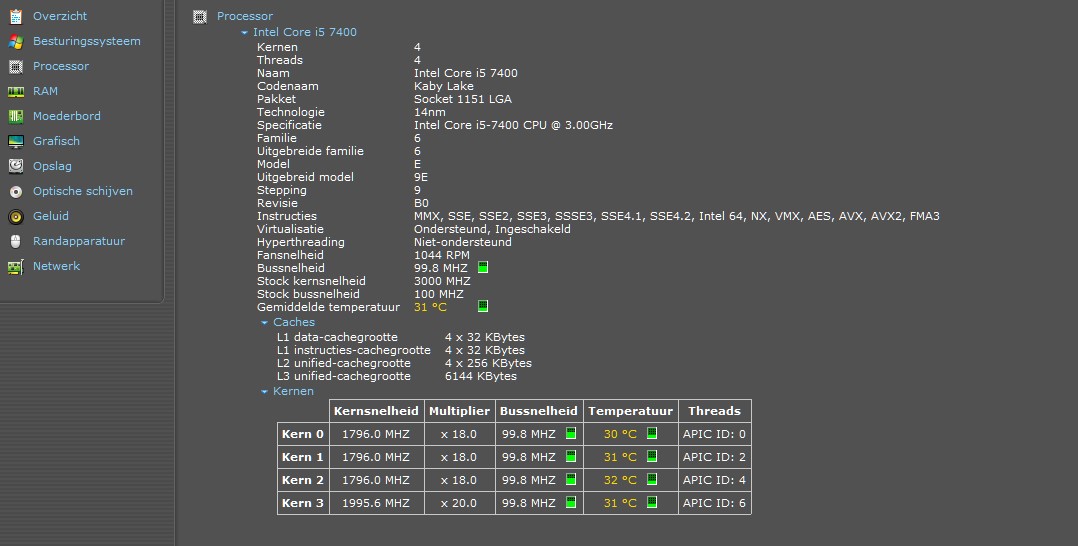The image size is (1078, 546).
Task: Click the Ondersteund, Ingeschakeld virtualisation value
Action: 492,230
